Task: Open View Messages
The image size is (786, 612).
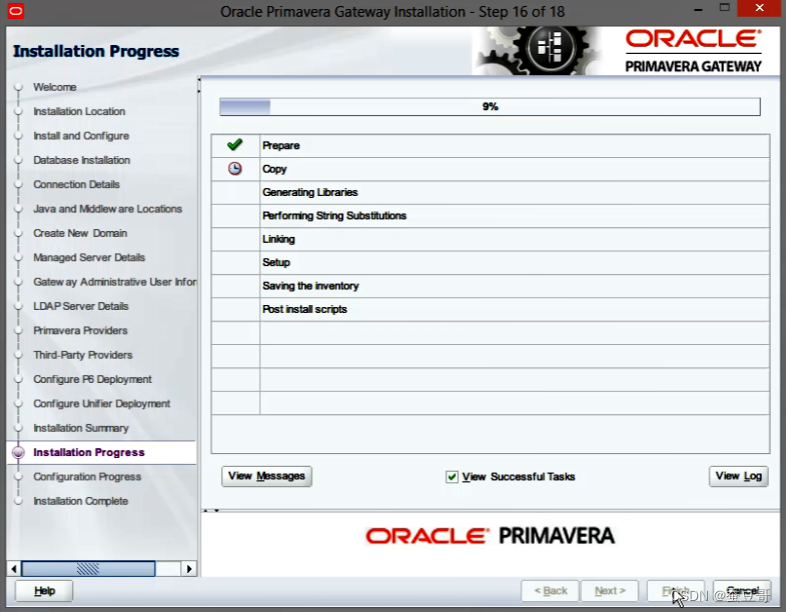Action: [x=267, y=476]
